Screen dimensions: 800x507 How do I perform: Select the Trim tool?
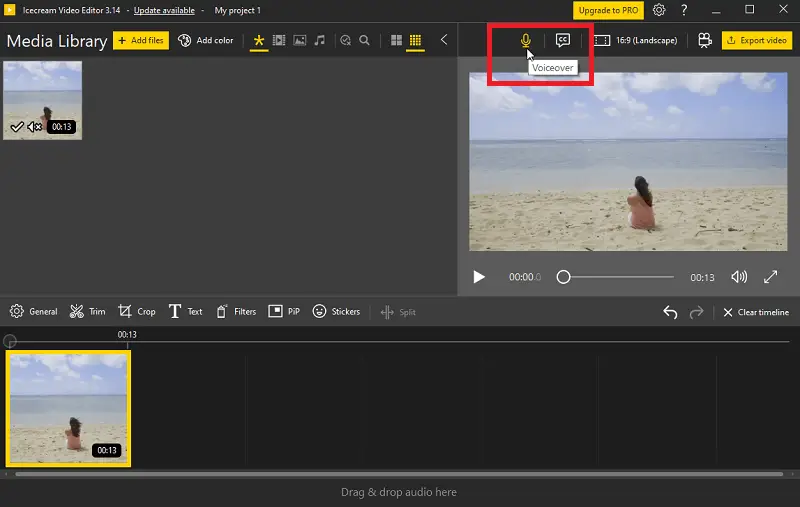[88, 312]
